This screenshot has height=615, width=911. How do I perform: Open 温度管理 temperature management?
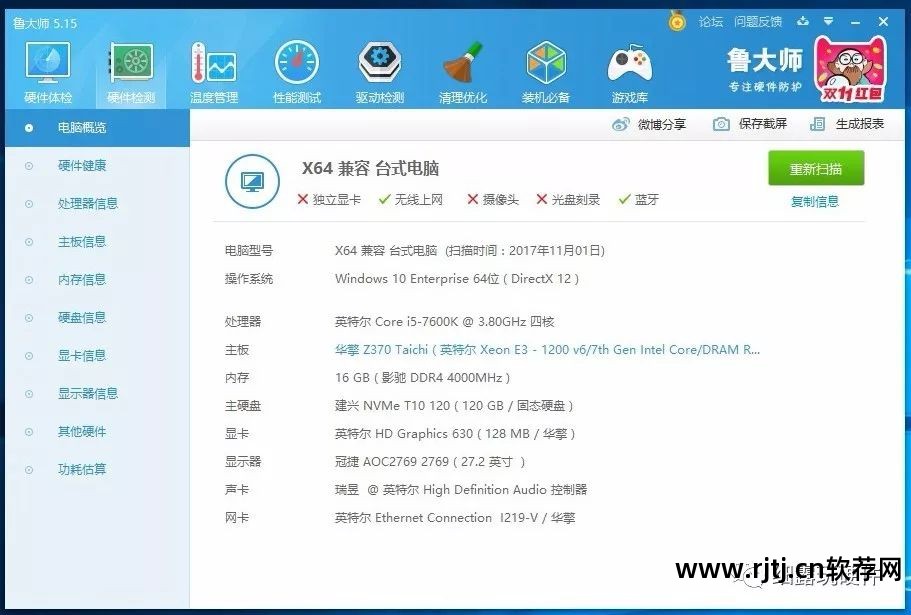(213, 73)
